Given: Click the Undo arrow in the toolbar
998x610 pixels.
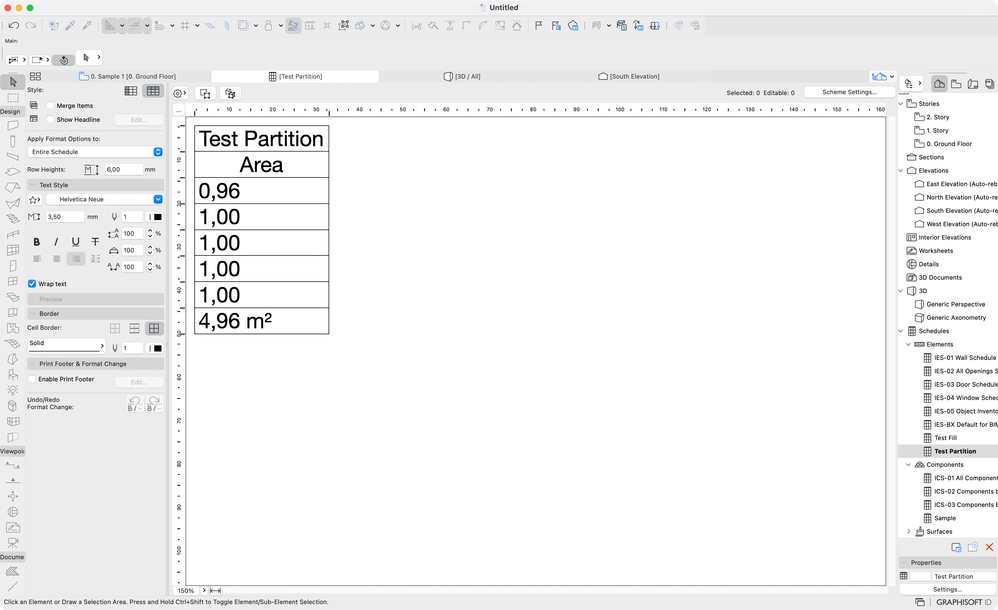Looking at the screenshot, I should point(13,25).
